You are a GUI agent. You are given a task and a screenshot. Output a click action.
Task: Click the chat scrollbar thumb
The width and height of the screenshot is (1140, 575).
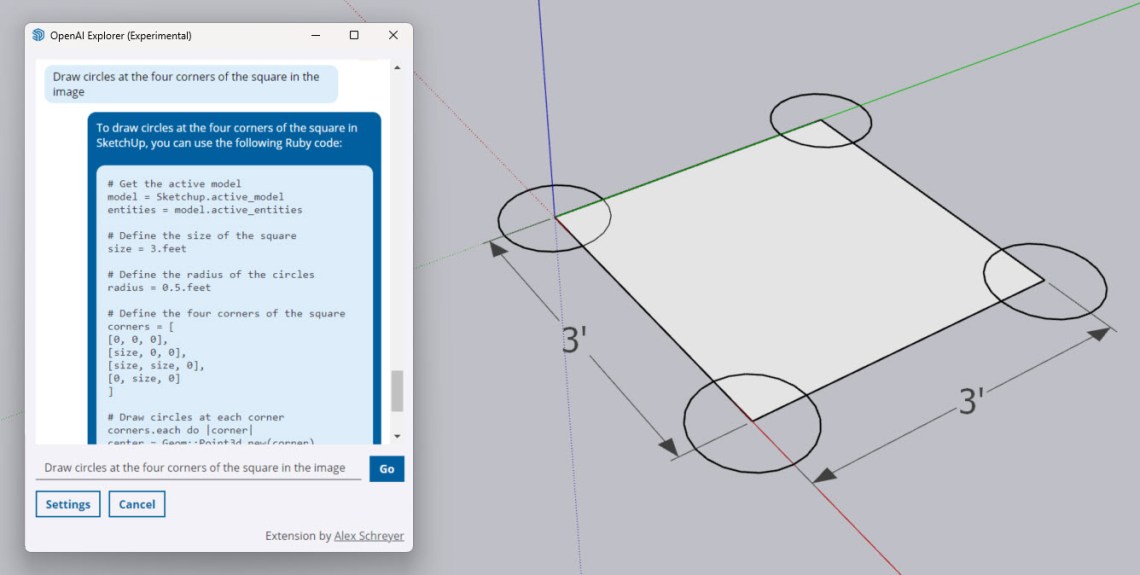pyautogui.click(x=397, y=390)
